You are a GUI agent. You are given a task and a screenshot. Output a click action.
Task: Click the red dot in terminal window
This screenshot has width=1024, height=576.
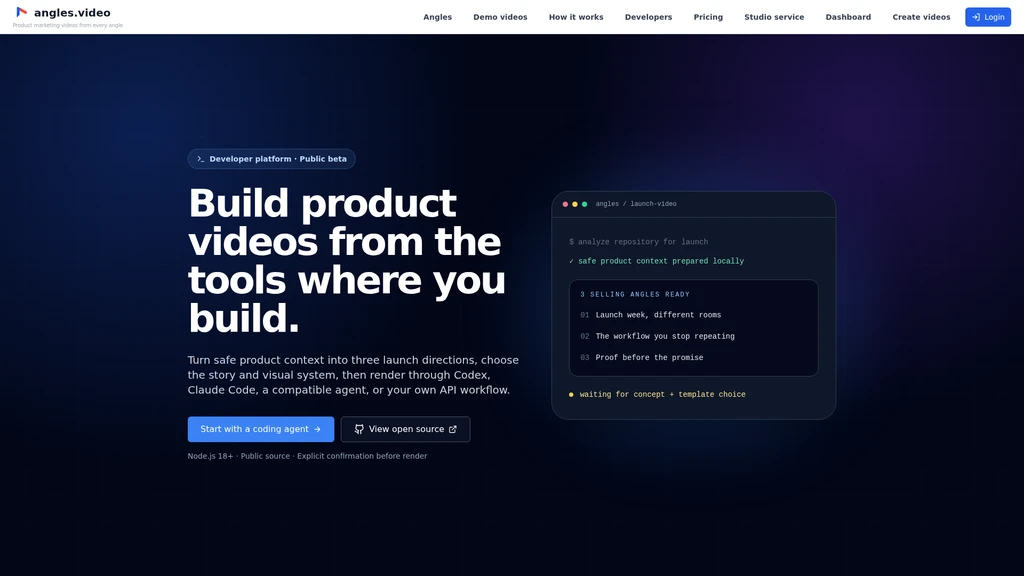click(x=566, y=204)
